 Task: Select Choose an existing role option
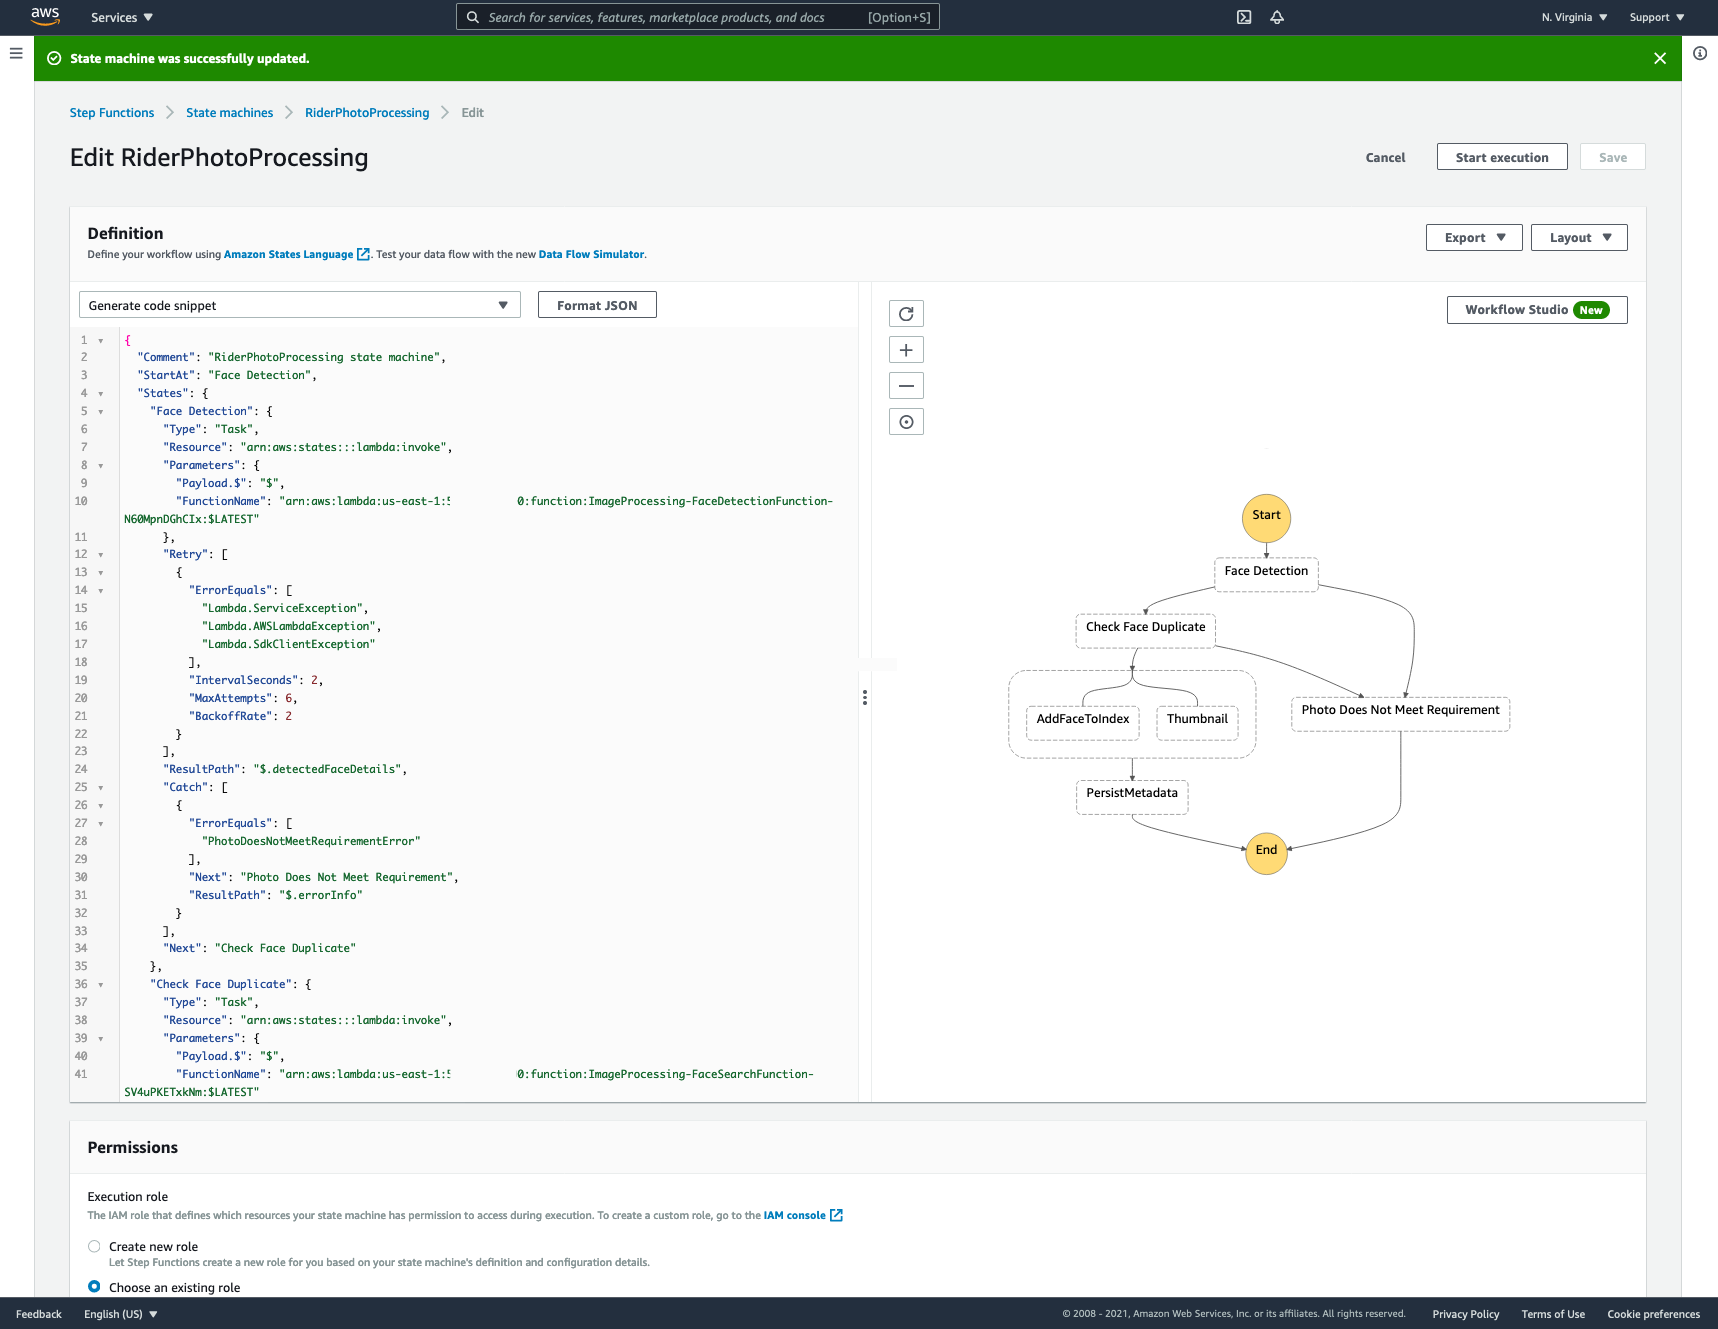tap(94, 1287)
